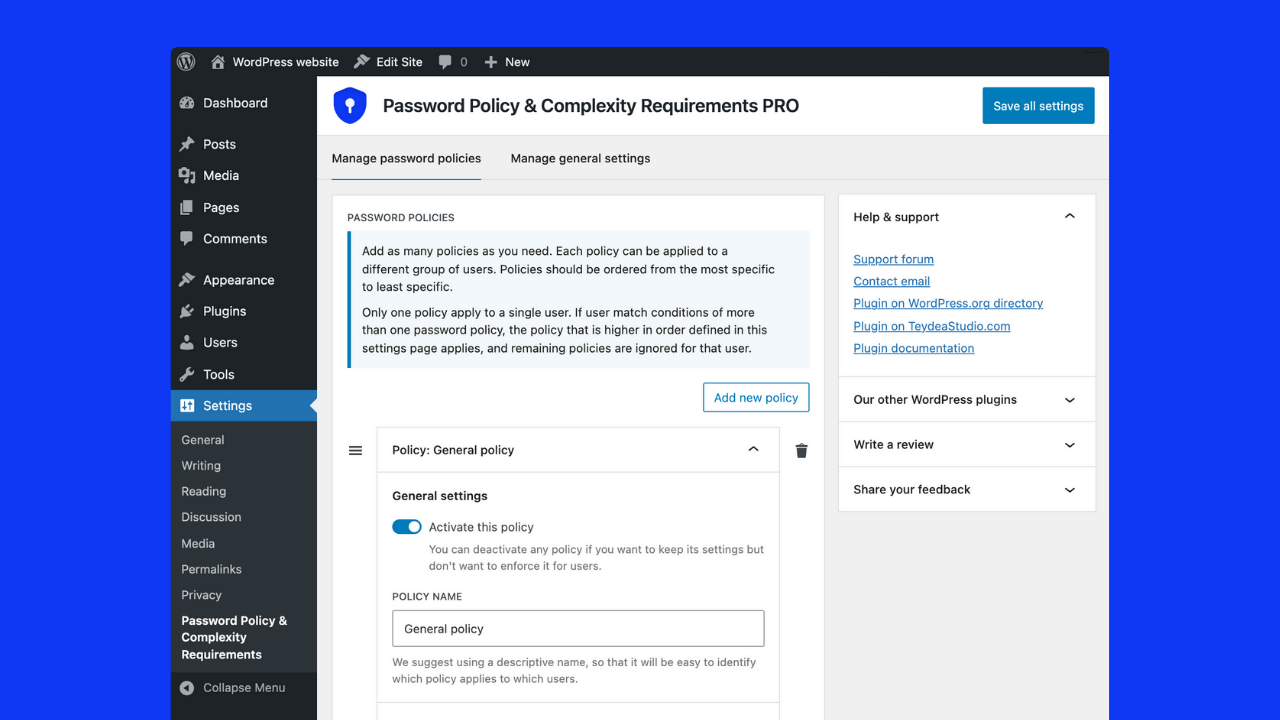Click the plus icon for New
Screen dimensions: 1280x720
491,62
